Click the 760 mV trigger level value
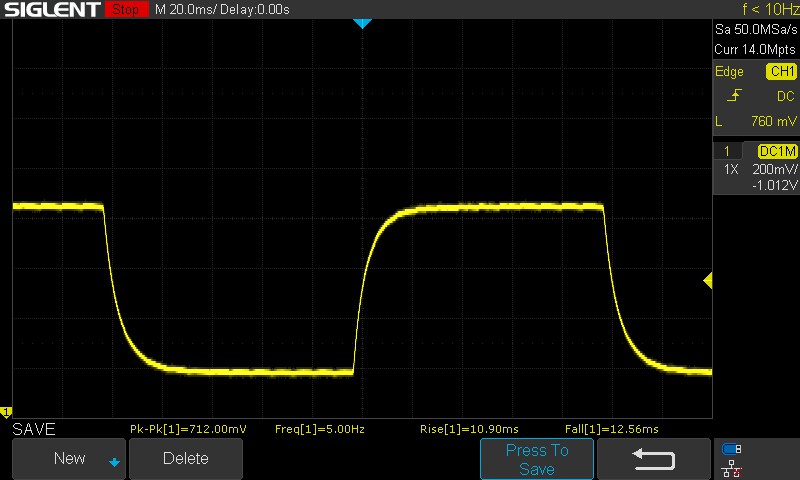Viewport: 800px width, 480px height. [x=773, y=121]
